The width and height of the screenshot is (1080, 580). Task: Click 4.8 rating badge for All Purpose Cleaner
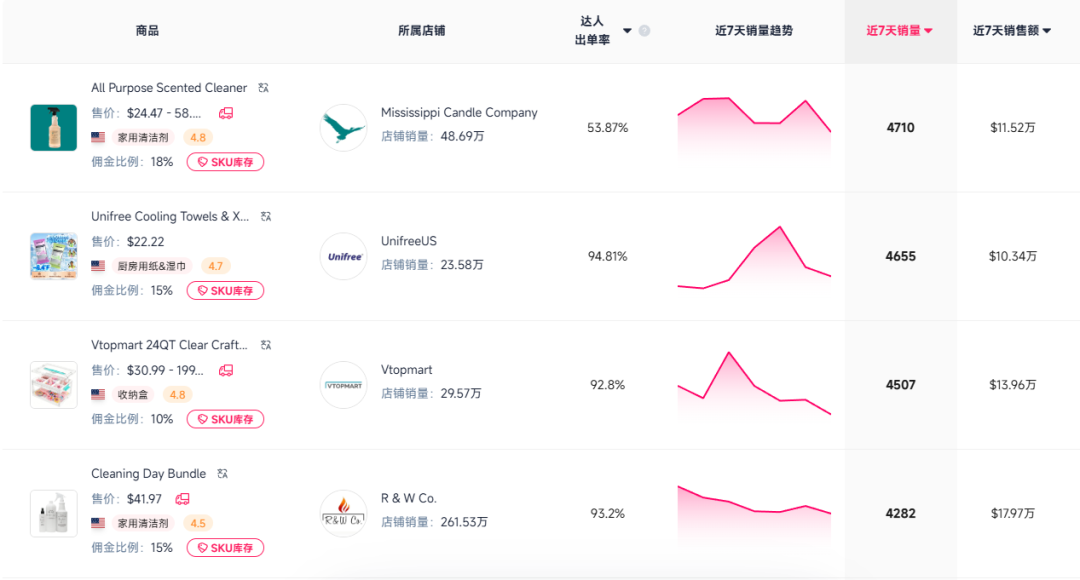point(198,137)
